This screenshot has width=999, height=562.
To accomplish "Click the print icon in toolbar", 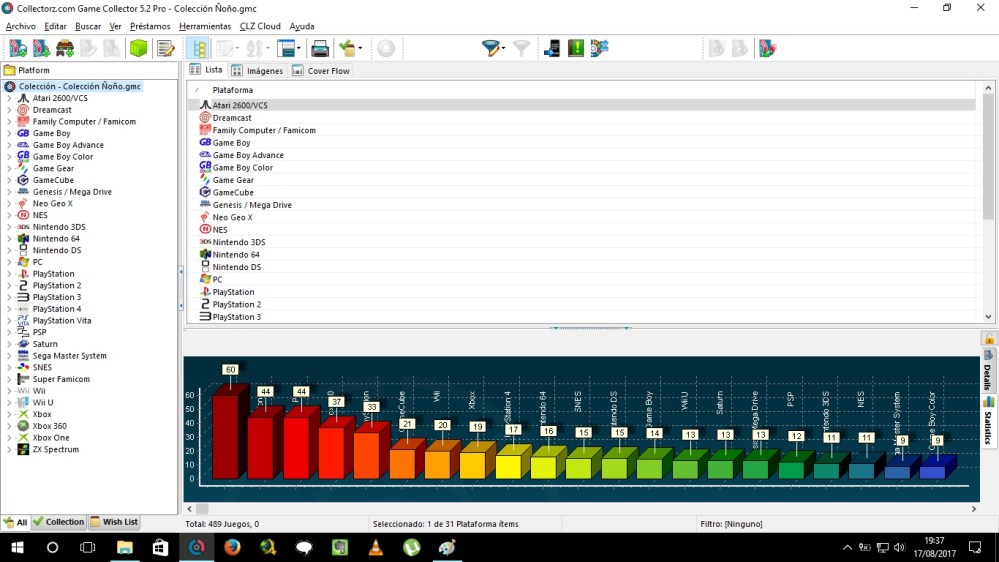I will click(x=320, y=48).
